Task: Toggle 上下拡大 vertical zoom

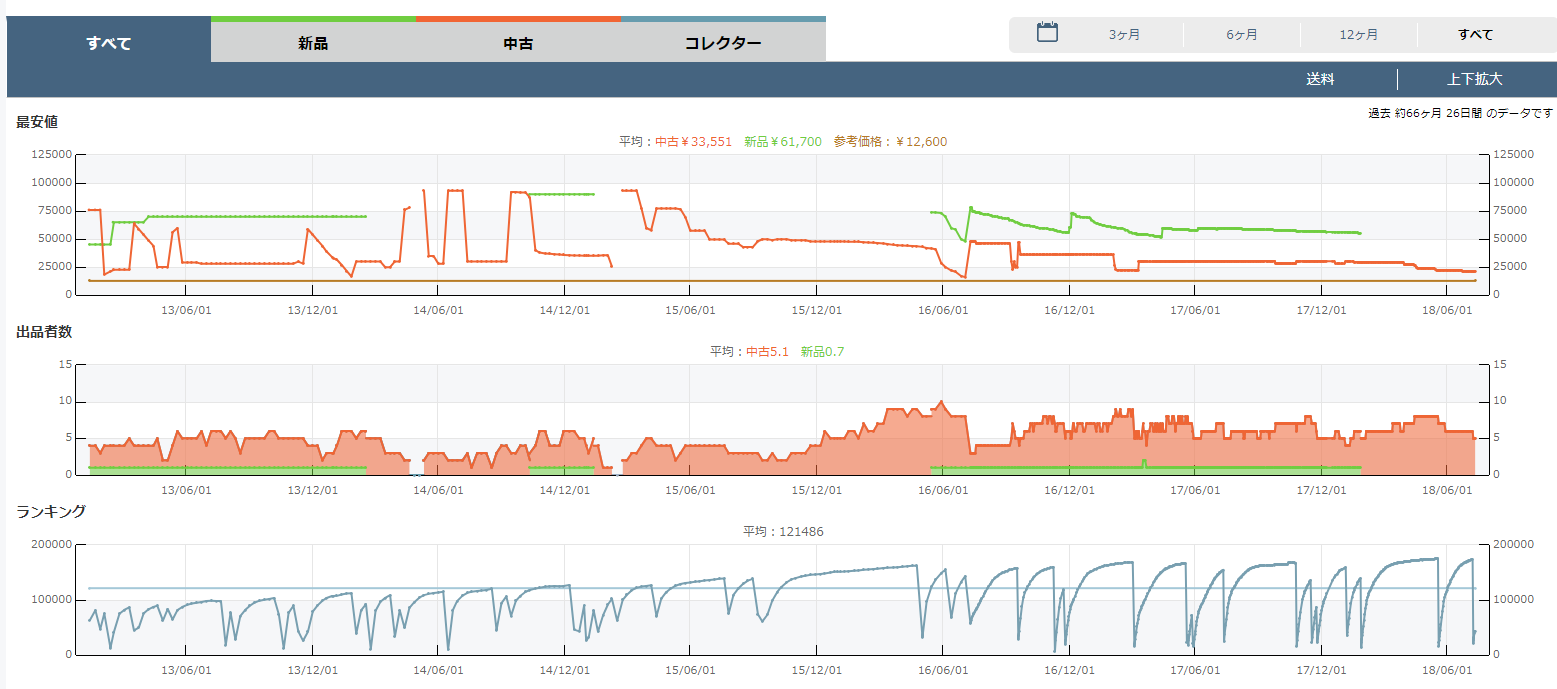Action: [x=1474, y=80]
